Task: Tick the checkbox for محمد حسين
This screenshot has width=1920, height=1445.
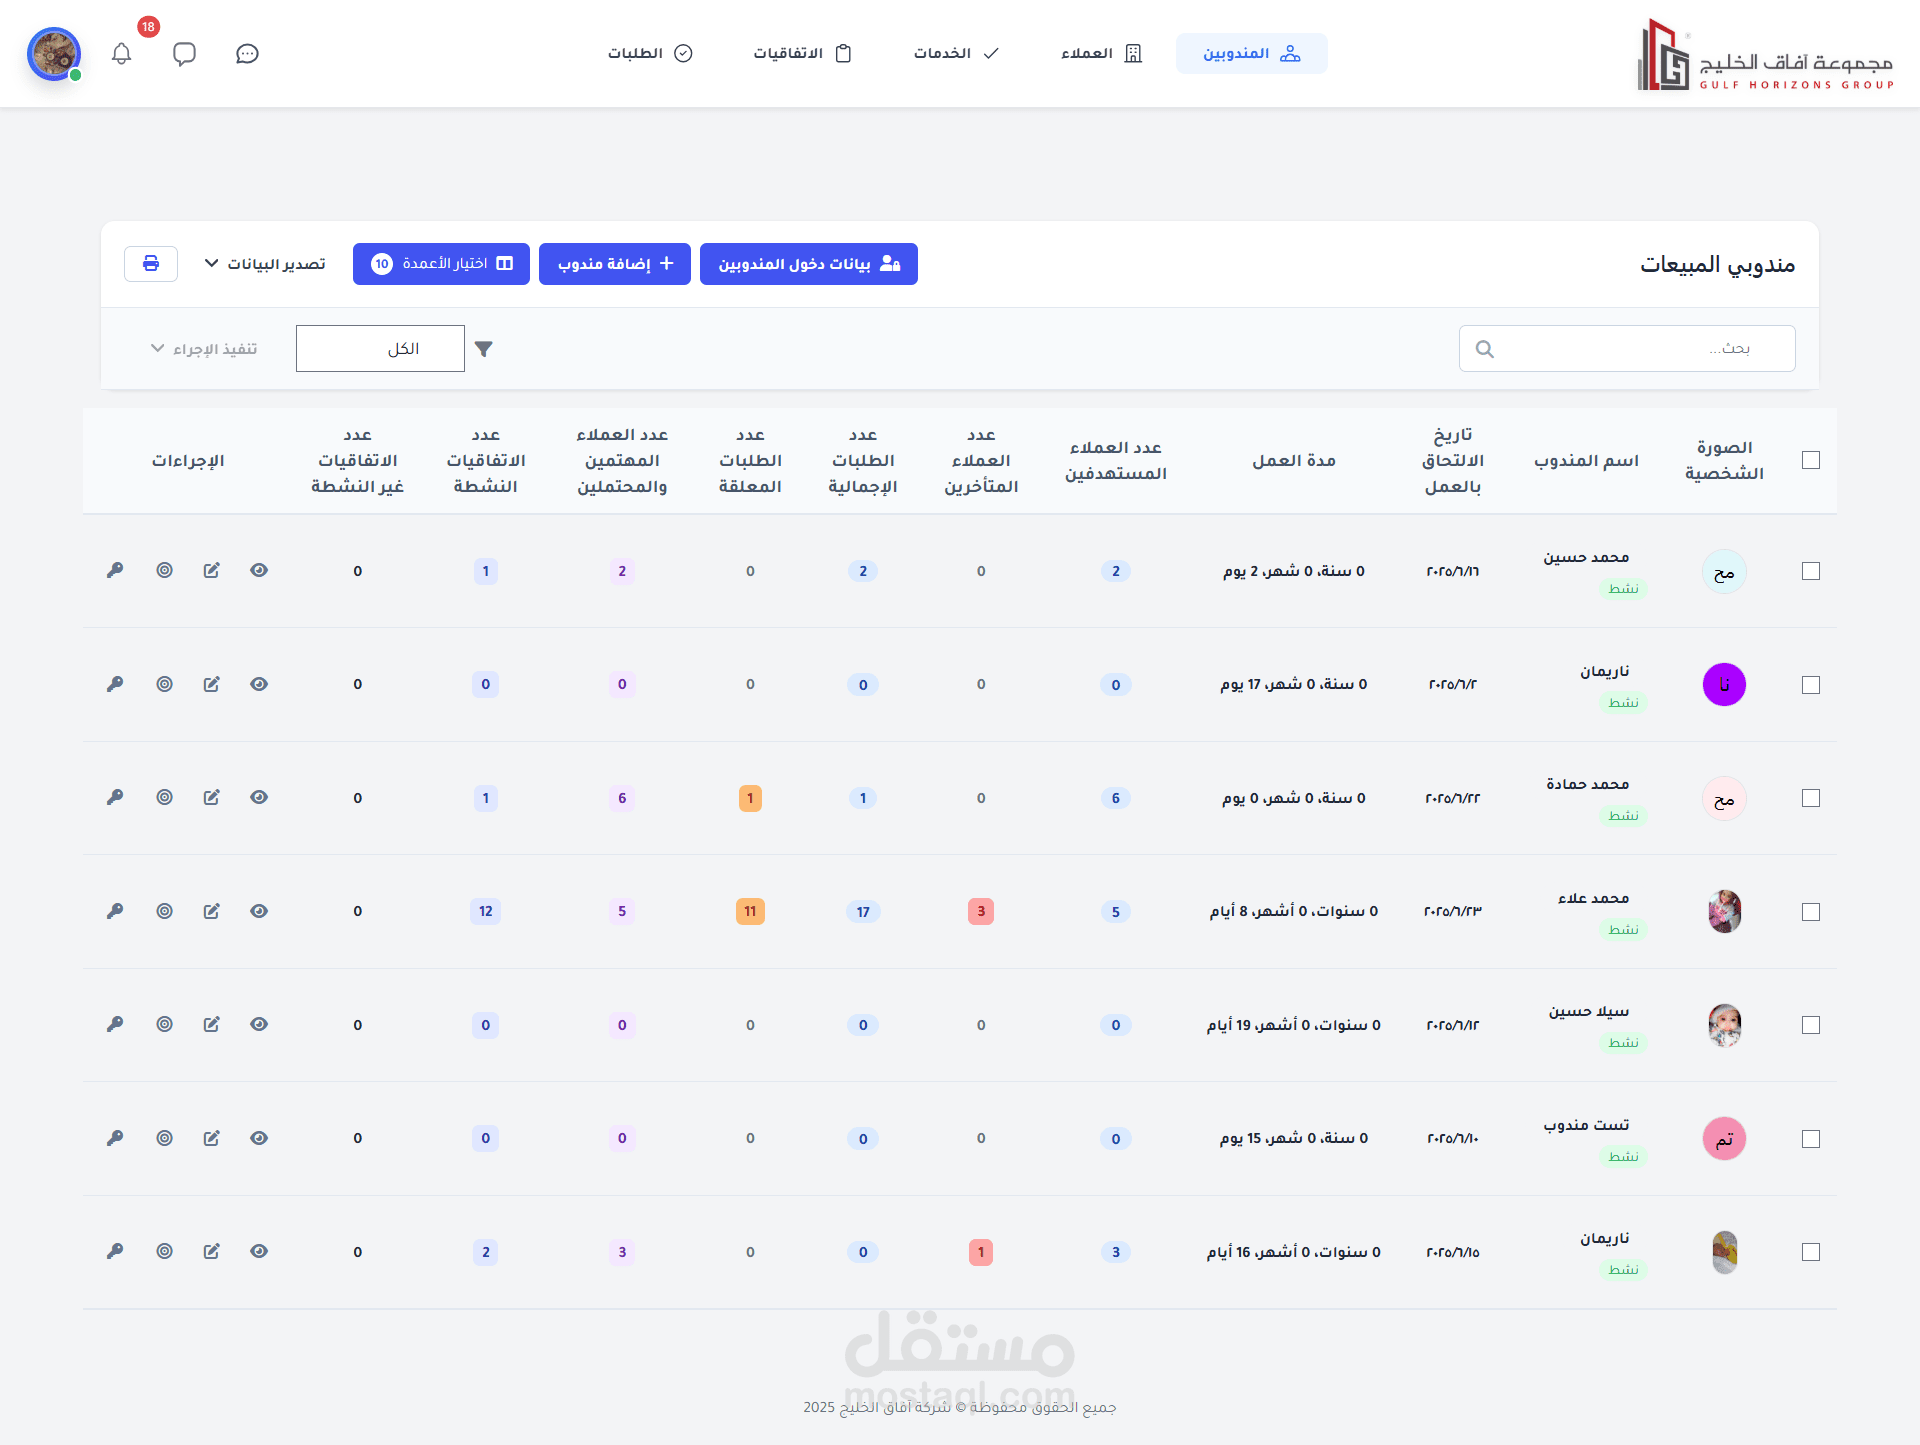Action: tap(1810, 571)
